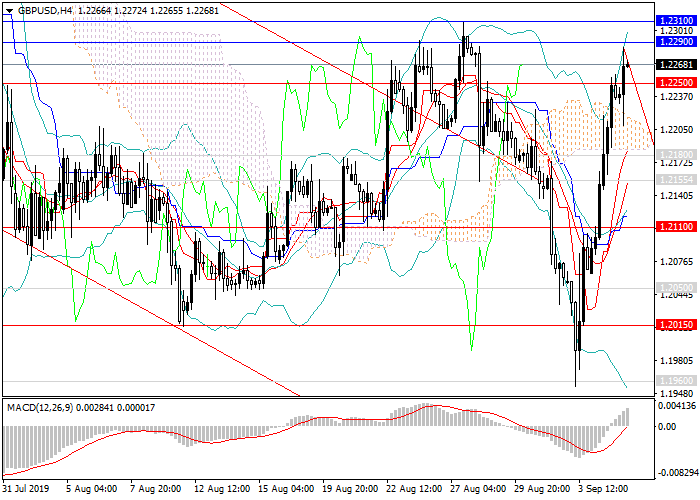Click the black current price 1.22681 tag

coord(675,64)
